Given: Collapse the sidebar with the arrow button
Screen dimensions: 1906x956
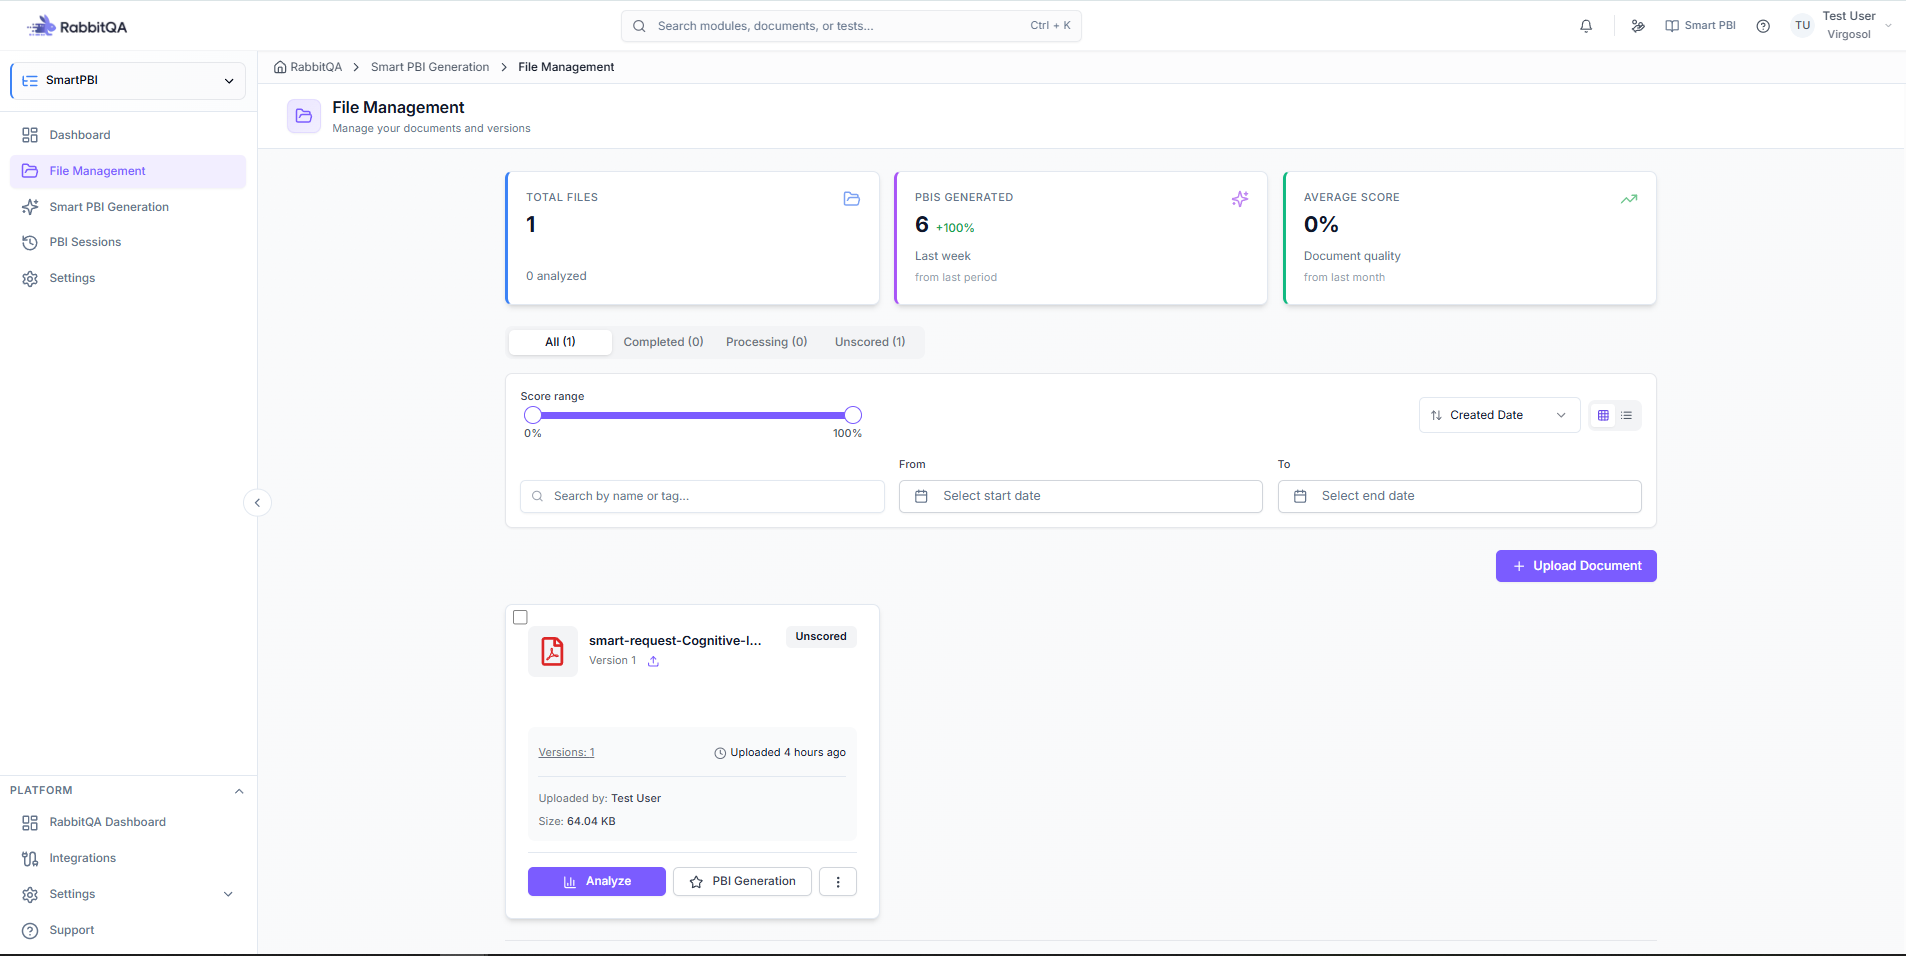Looking at the screenshot, I should 257,503.
